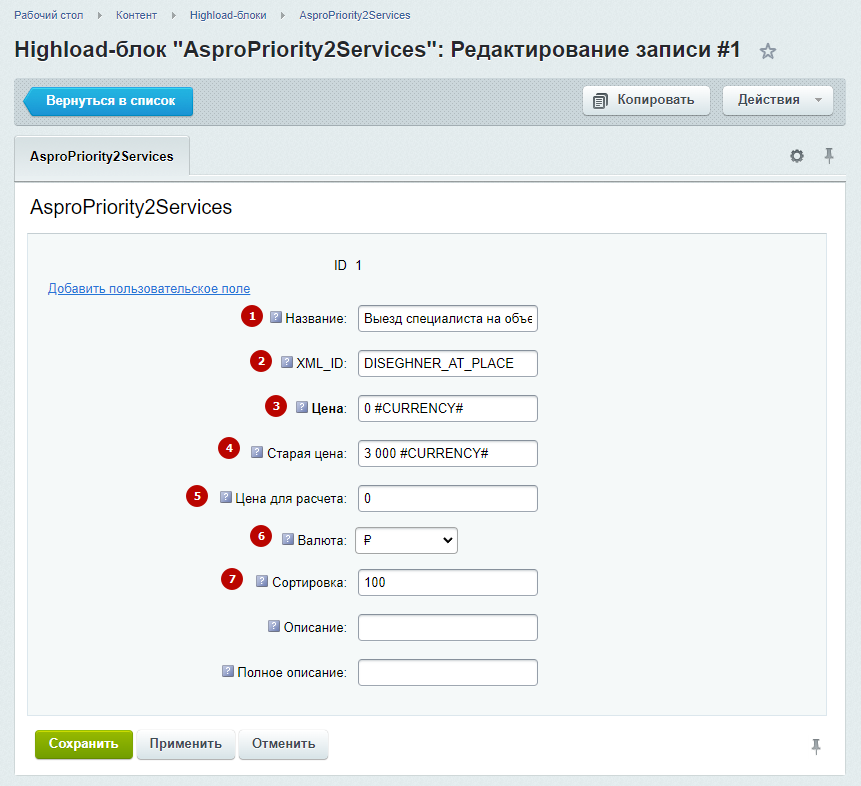
Task: Add page to favorites with star icon
Action: (x=768, y=52)
